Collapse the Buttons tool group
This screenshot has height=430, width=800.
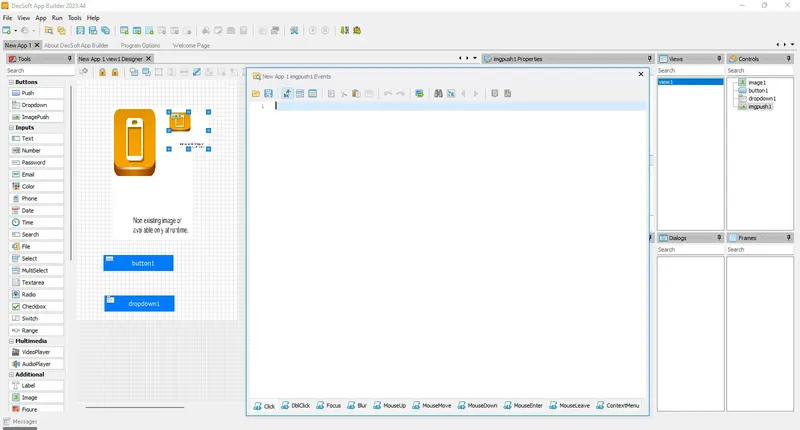coord(11,82)
